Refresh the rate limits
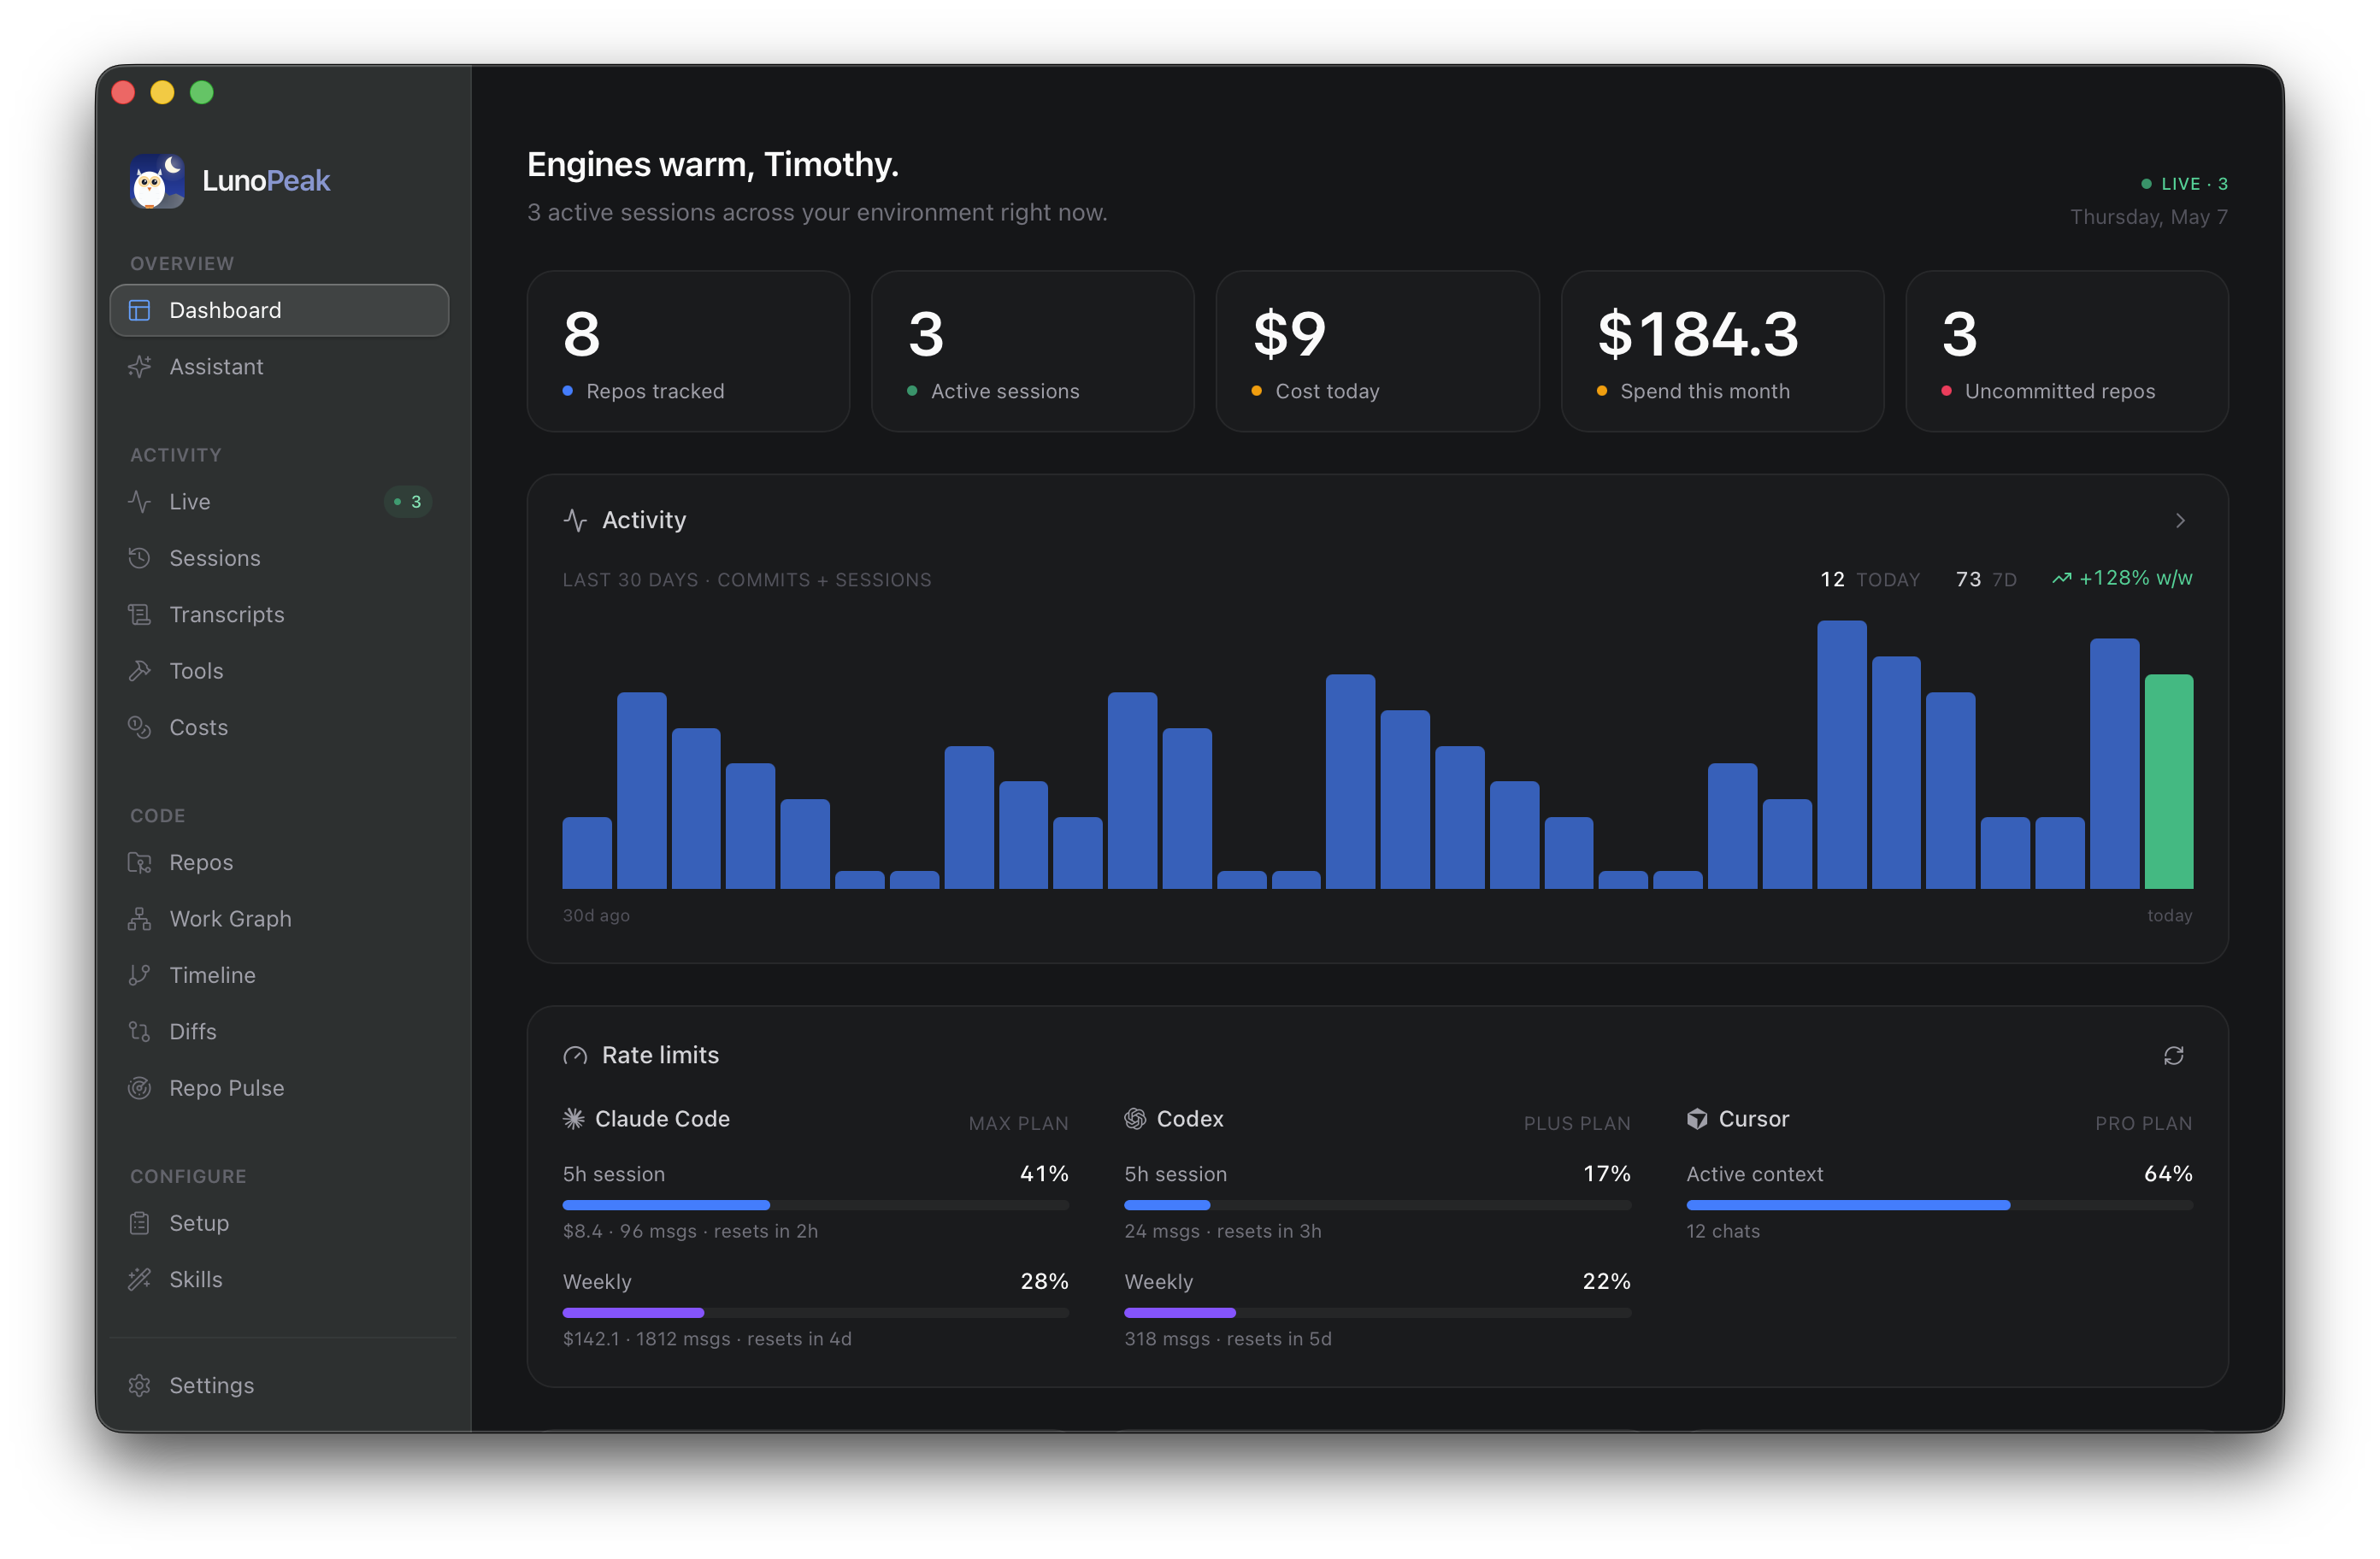The width and height of the screenshot is (2380, 1559). click(2173, 1055)
